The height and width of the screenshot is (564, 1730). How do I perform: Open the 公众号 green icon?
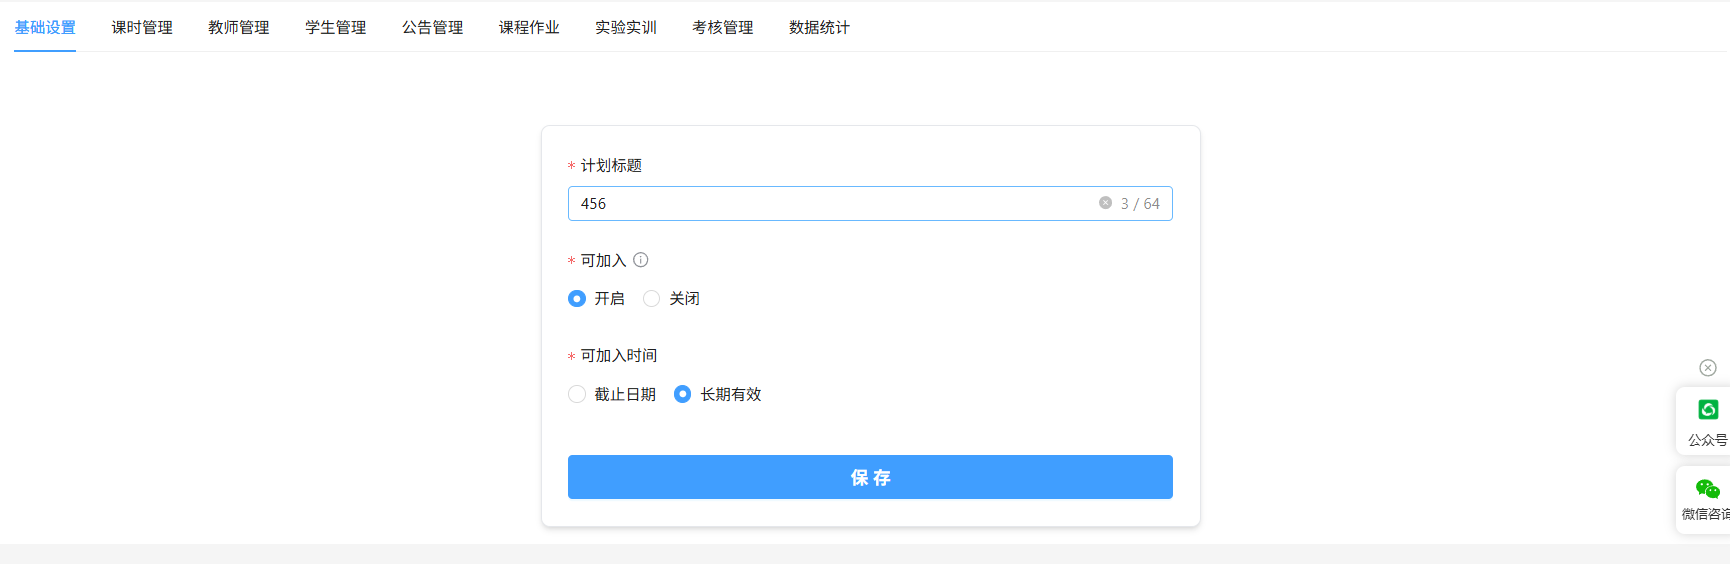[1708, 410]
